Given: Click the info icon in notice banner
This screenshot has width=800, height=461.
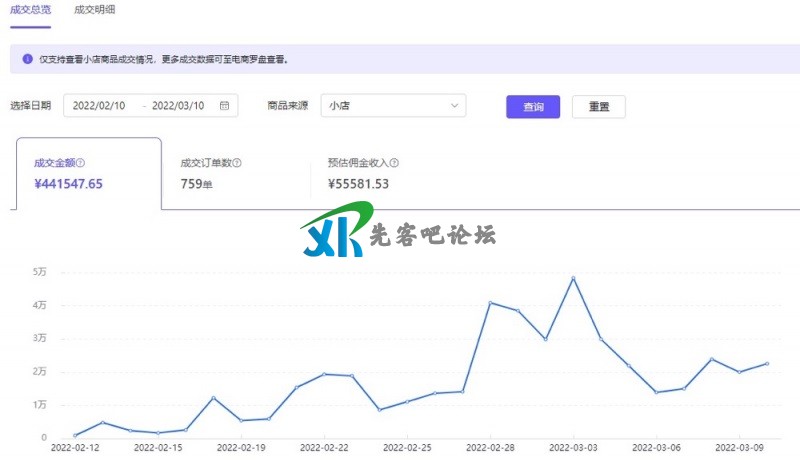Looking at the screenshot, I should (x=27, y=59).
